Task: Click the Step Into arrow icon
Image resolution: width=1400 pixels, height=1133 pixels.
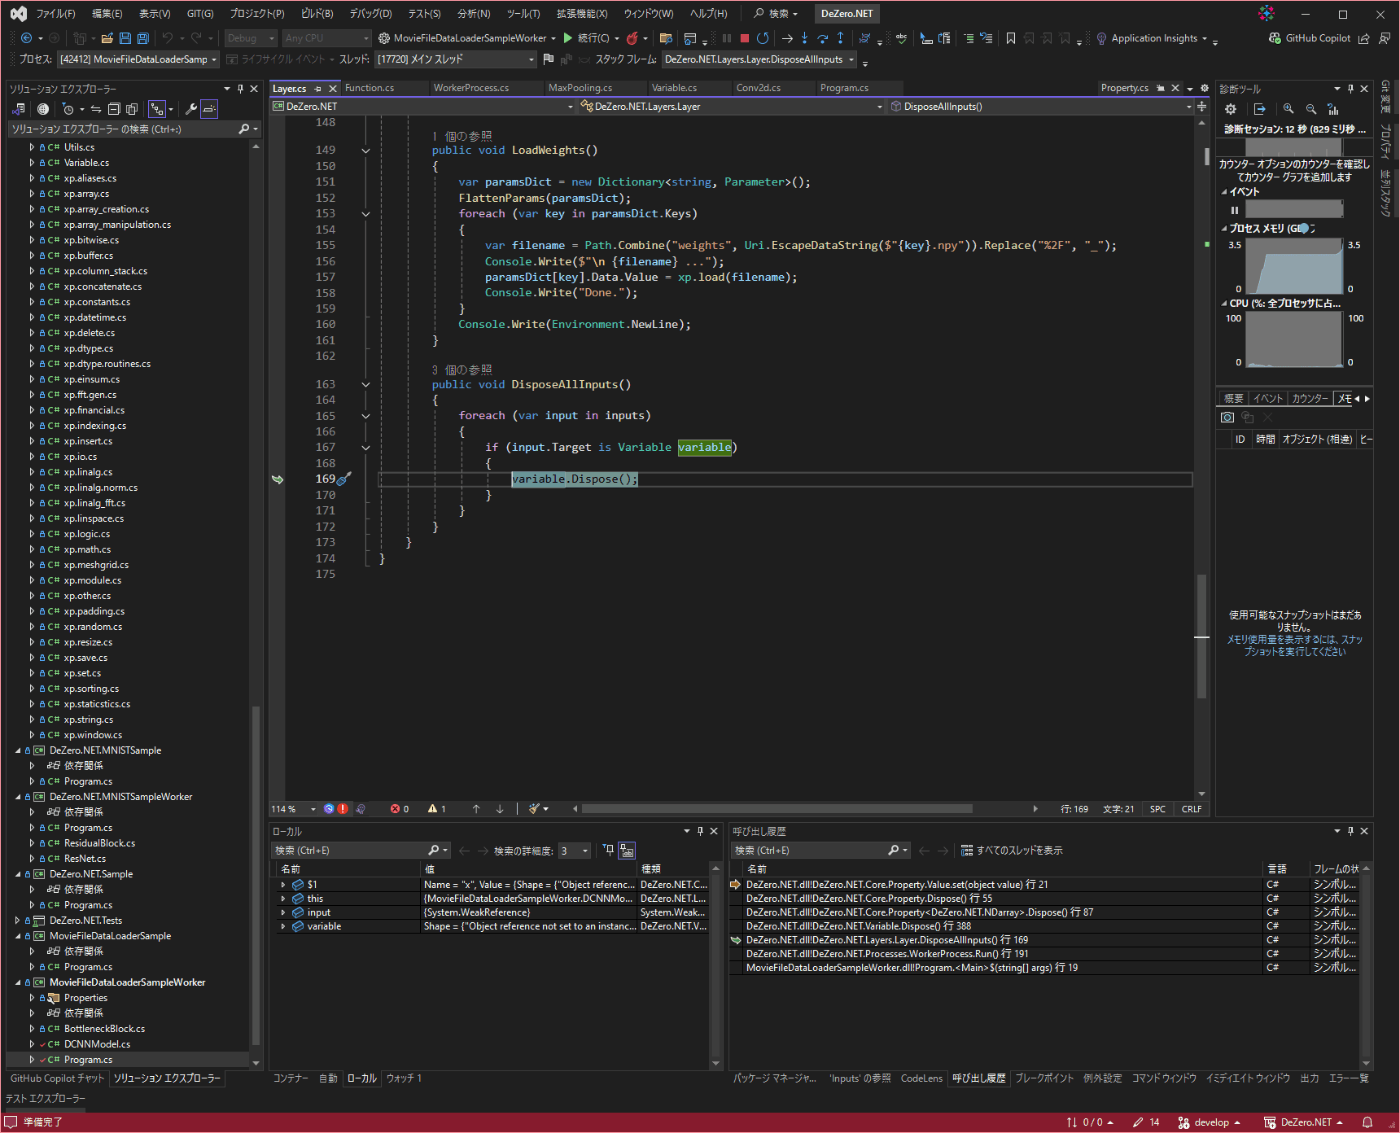Action: tap(804, 38)
